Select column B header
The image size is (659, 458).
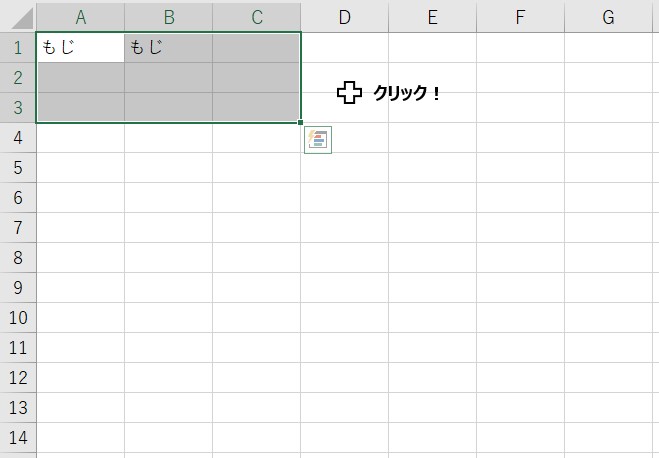168,17
